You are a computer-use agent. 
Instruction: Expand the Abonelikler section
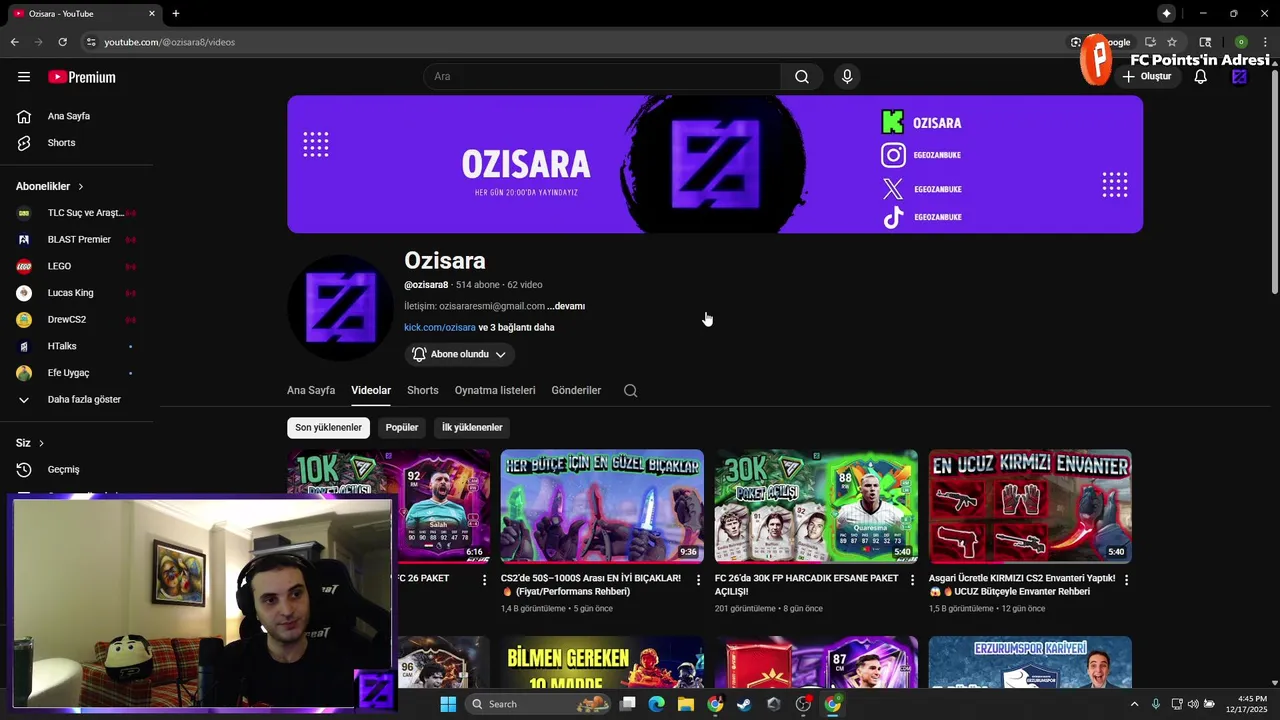point(50,186)
